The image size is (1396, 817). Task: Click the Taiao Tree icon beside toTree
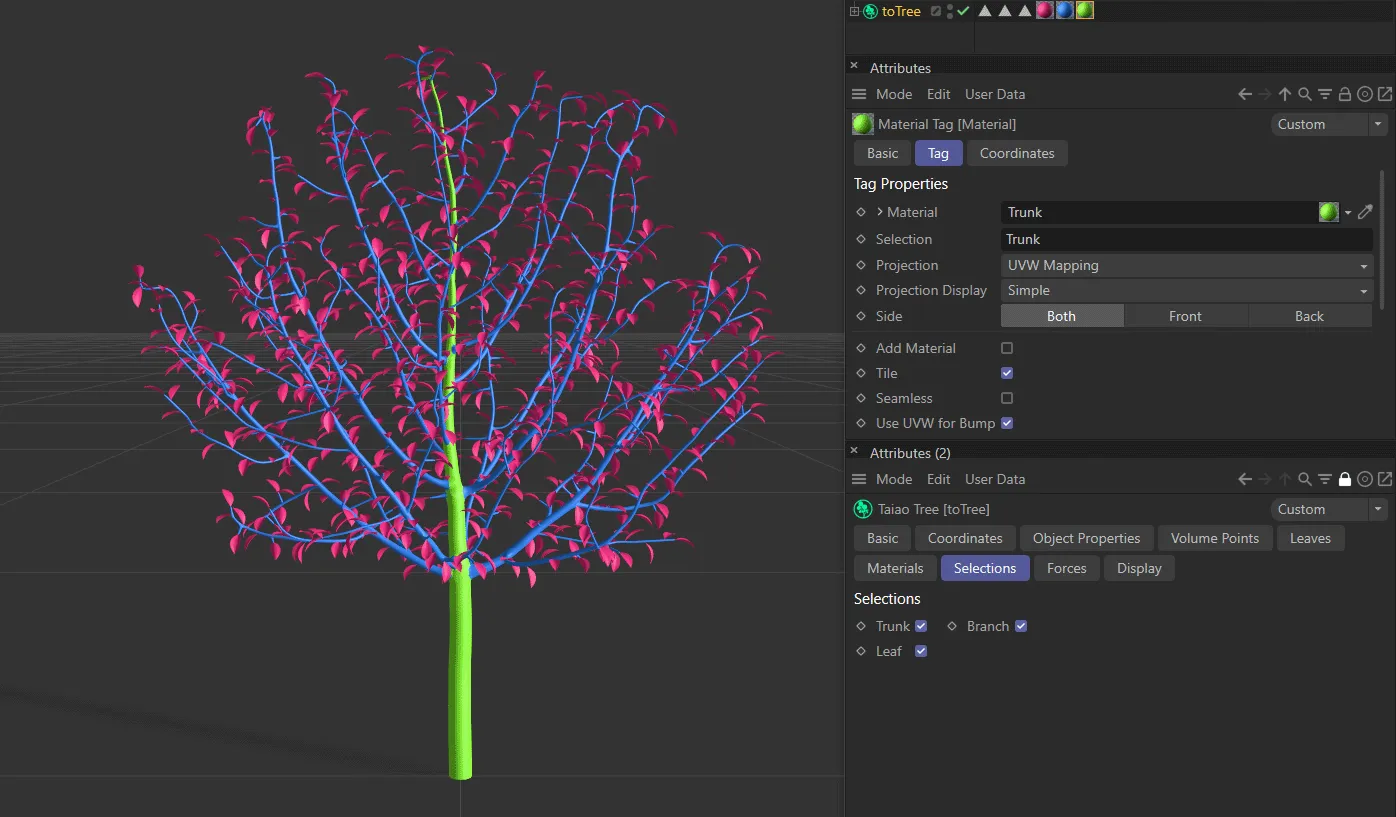tap(869, 10)
